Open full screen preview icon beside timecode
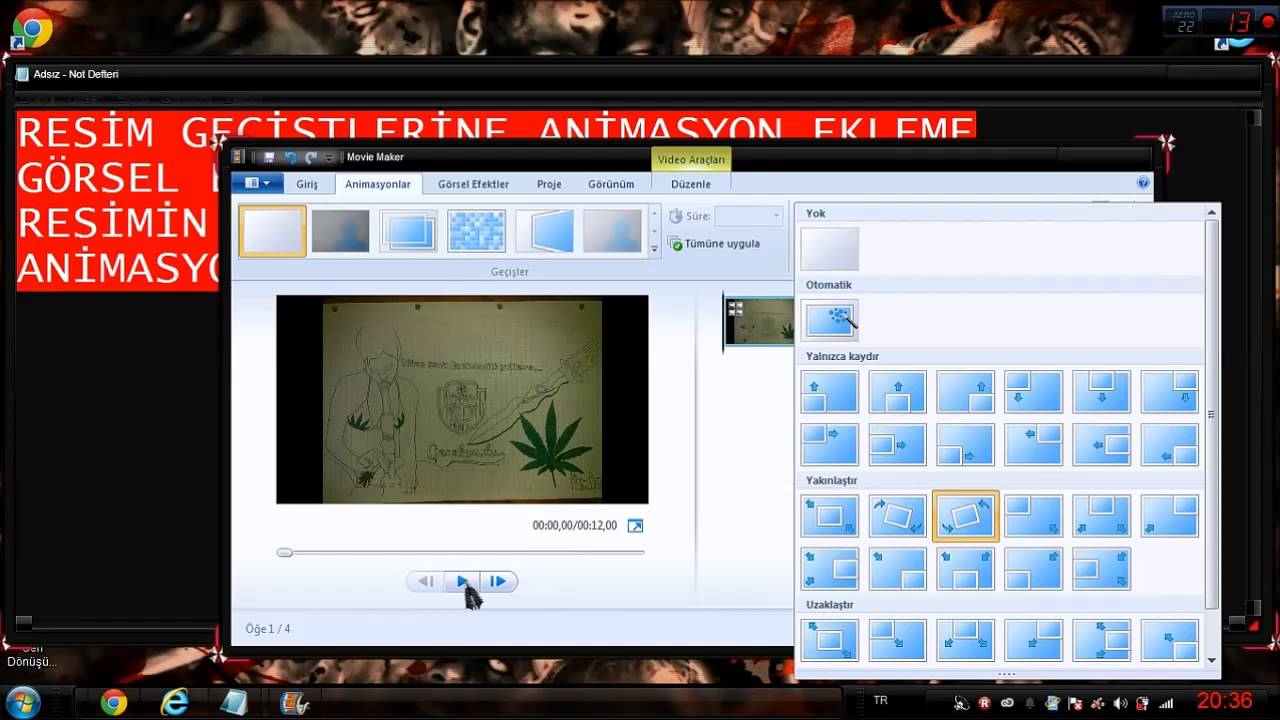Screen dimensions: 1280x720 click(x=634, y=526)
